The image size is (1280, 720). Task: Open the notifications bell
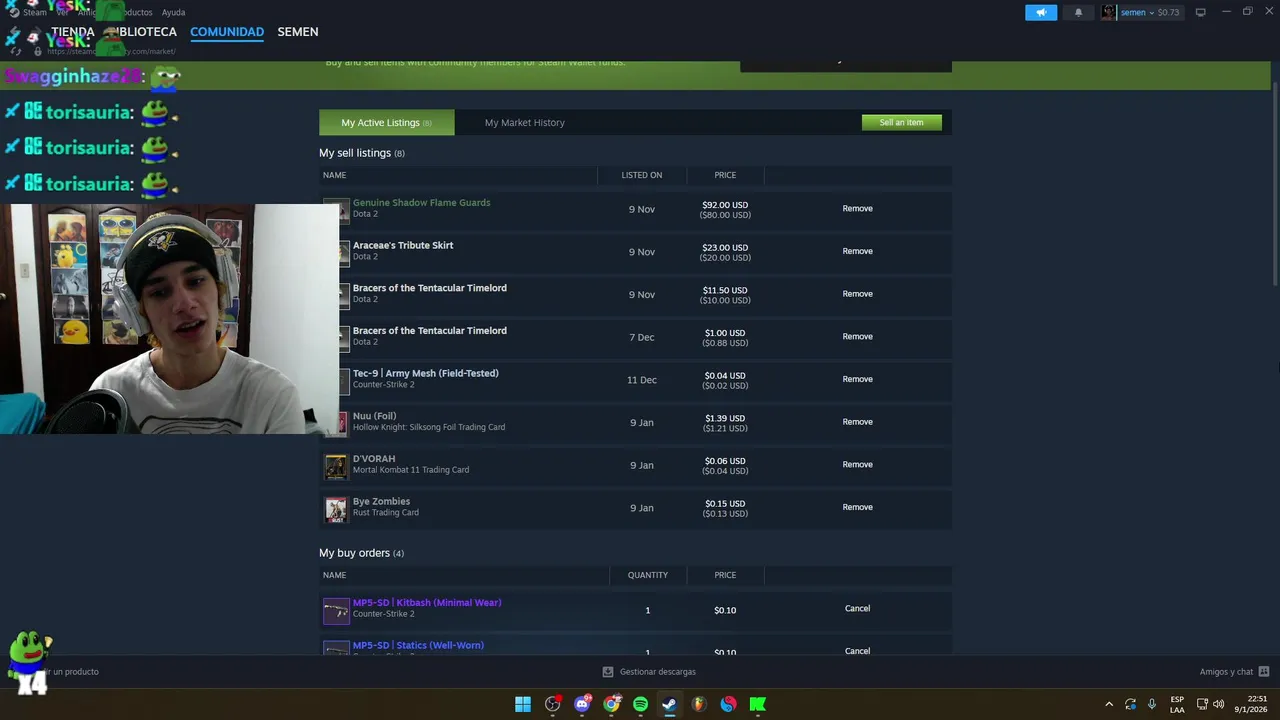1078,12
